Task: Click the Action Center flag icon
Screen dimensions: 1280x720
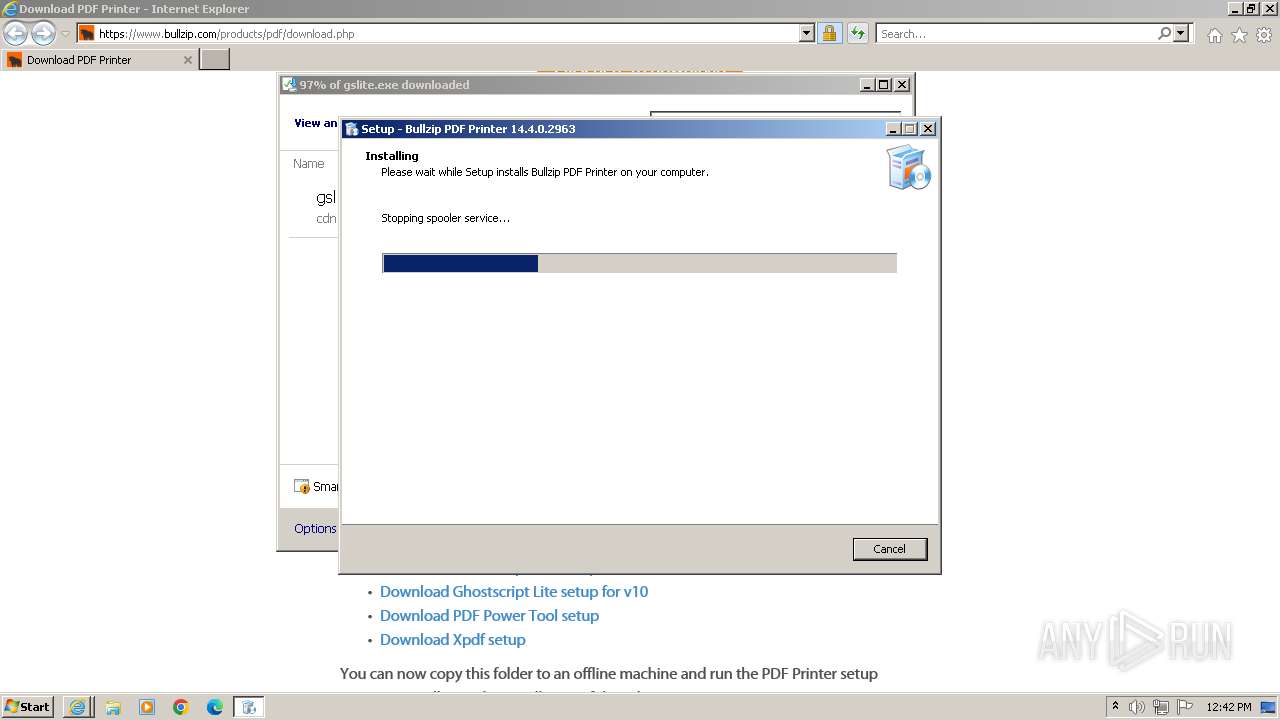Action: 1185,707
